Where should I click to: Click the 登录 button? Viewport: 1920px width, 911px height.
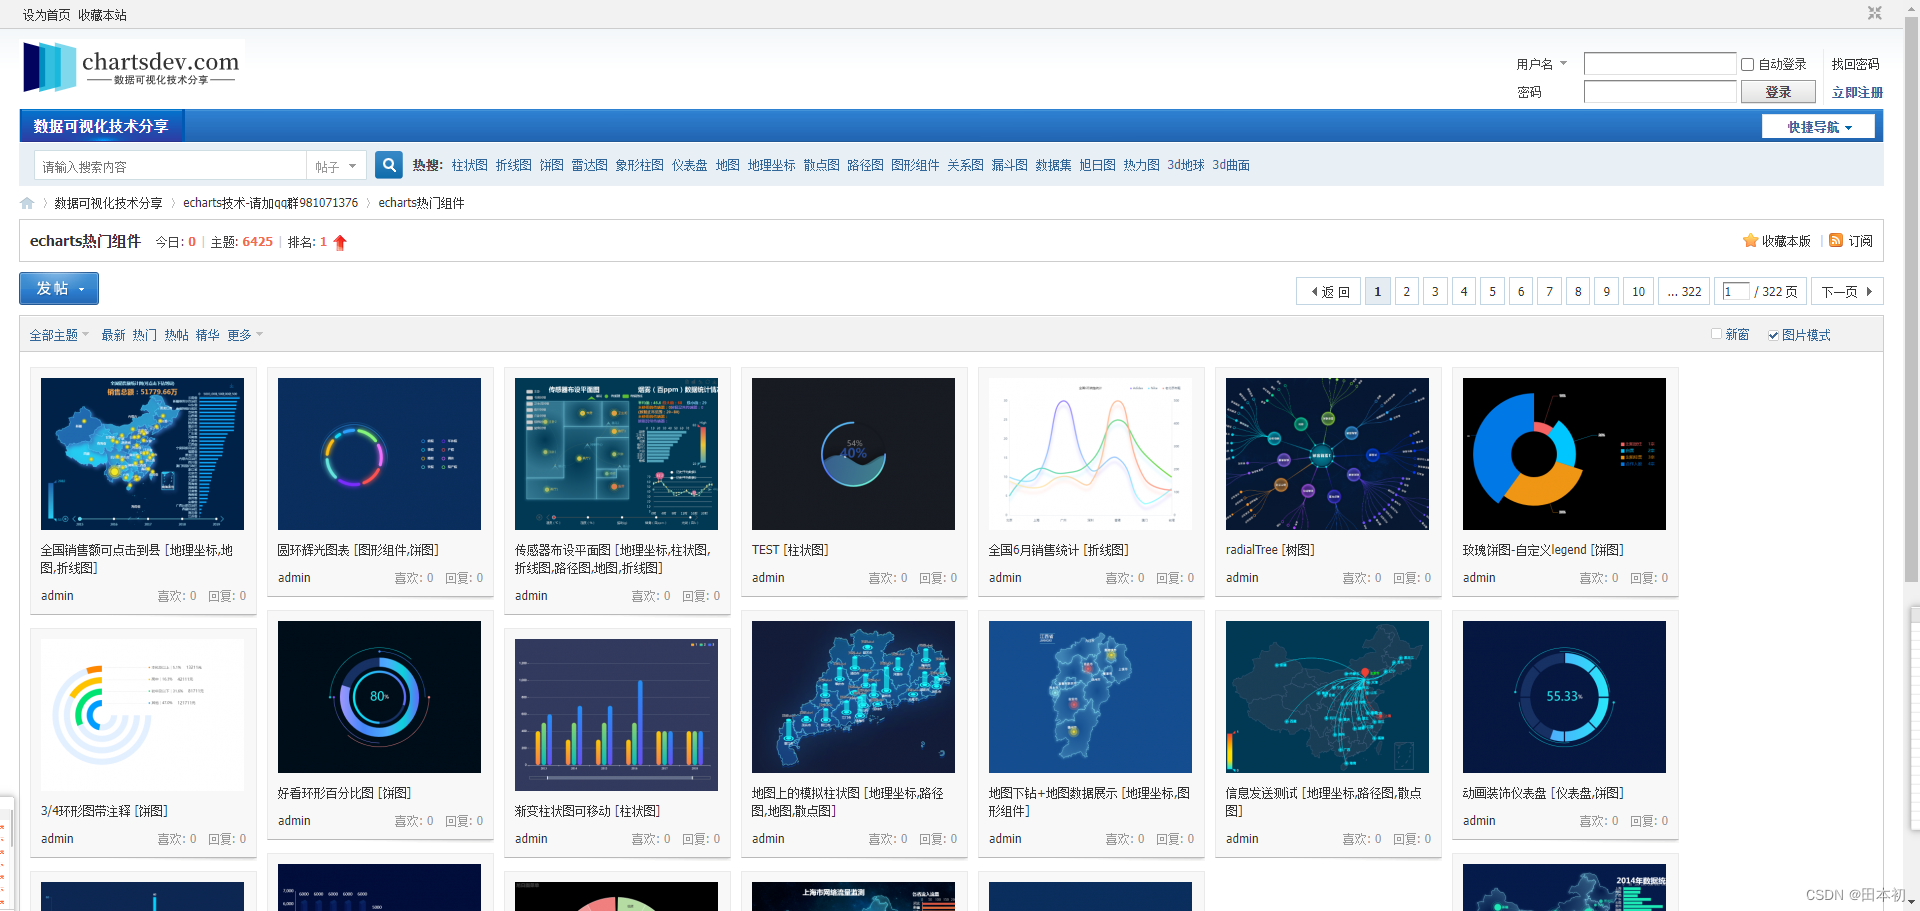[x=1778, y=92]
